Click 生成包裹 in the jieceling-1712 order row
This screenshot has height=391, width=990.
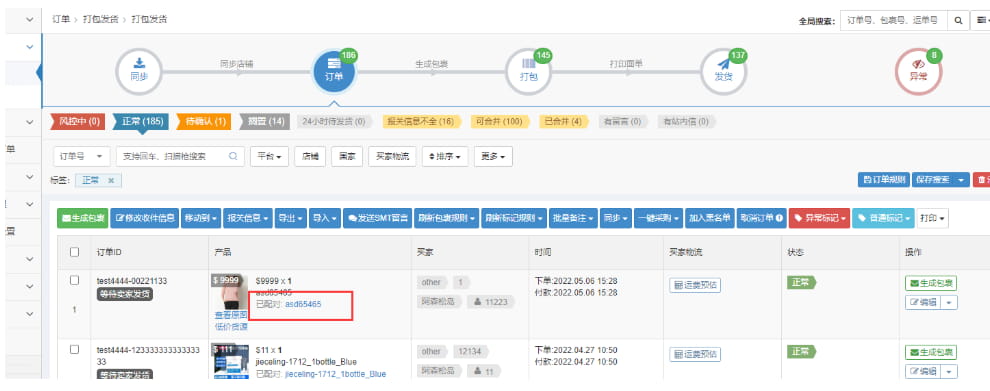click(931, 352)
